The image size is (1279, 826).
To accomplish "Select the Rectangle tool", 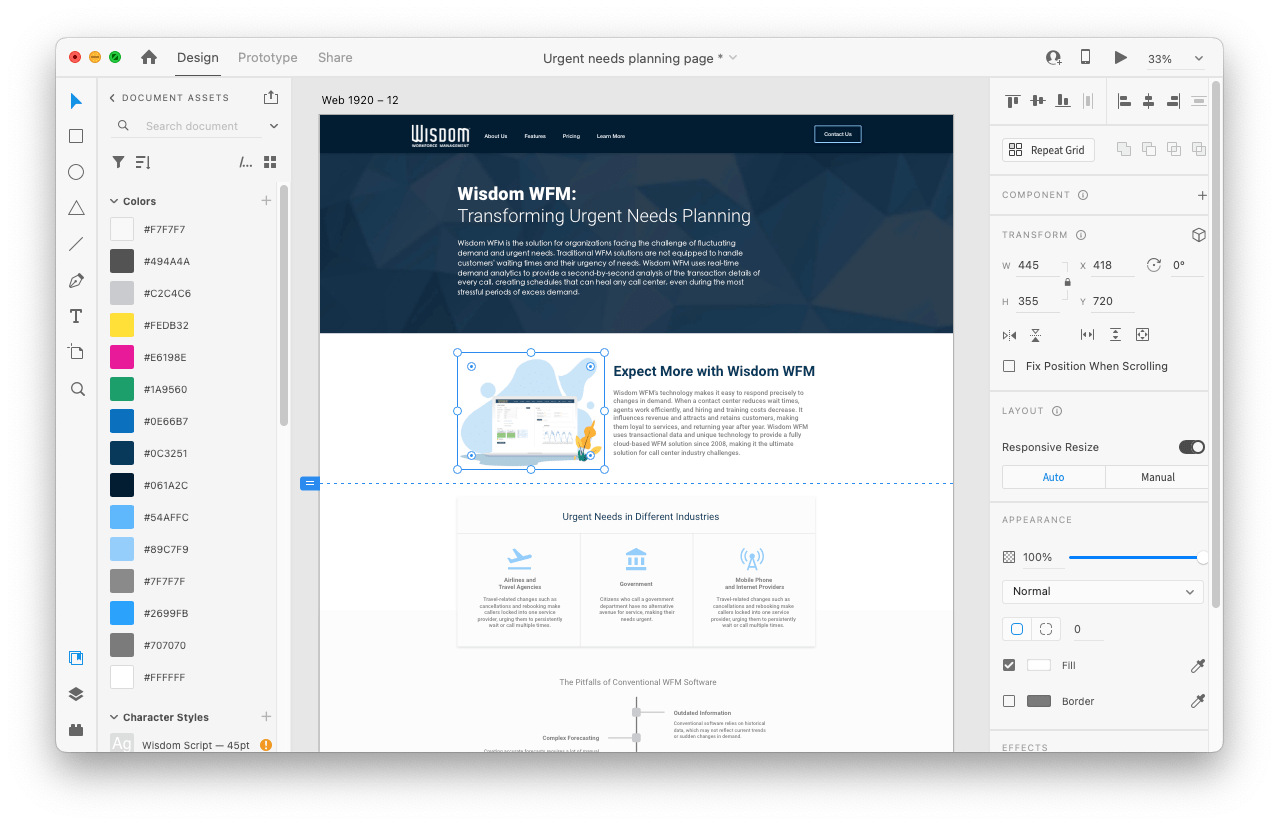I will 76,136.
